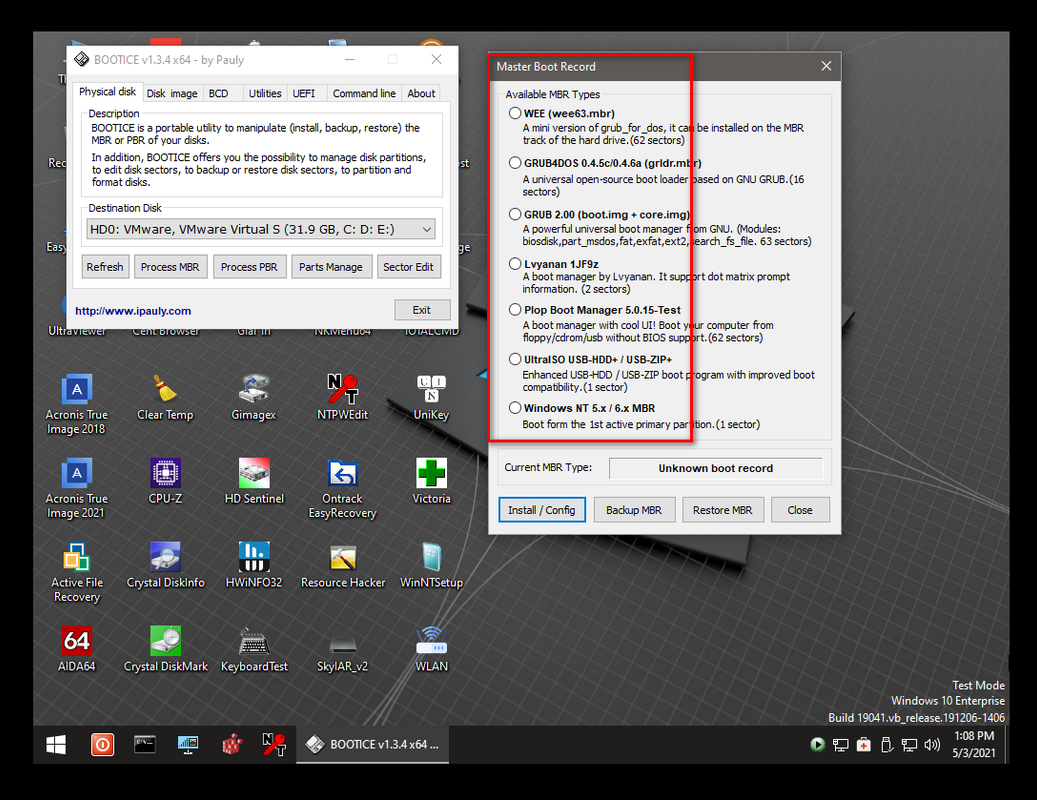
Task: Click Process PBR button
Action: coord(249,267)
